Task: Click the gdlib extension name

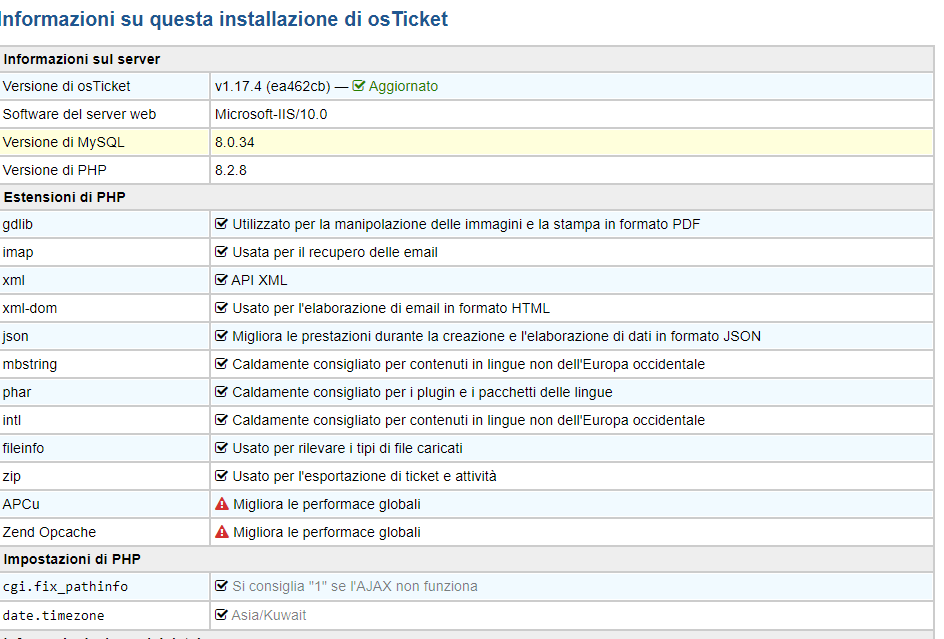Action: pos(17,224)
